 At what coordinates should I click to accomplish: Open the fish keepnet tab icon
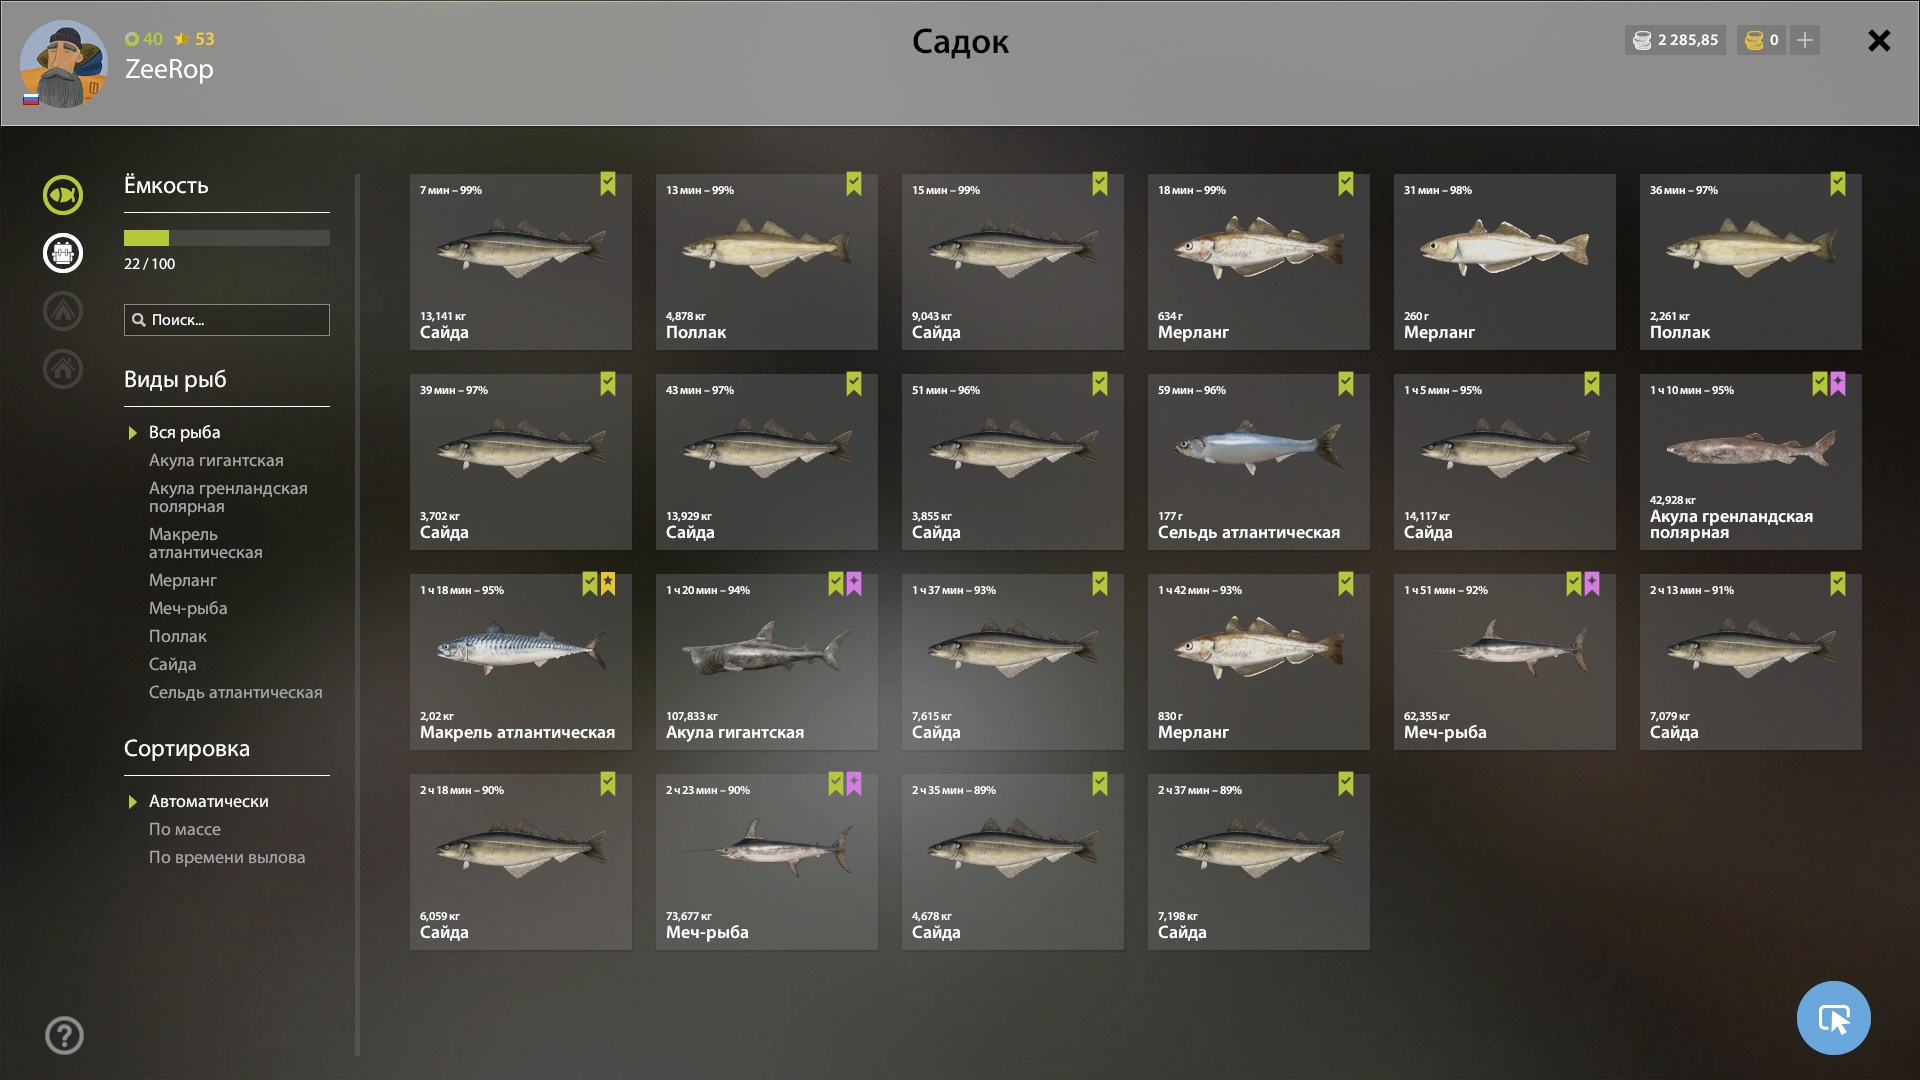[63, 195]
